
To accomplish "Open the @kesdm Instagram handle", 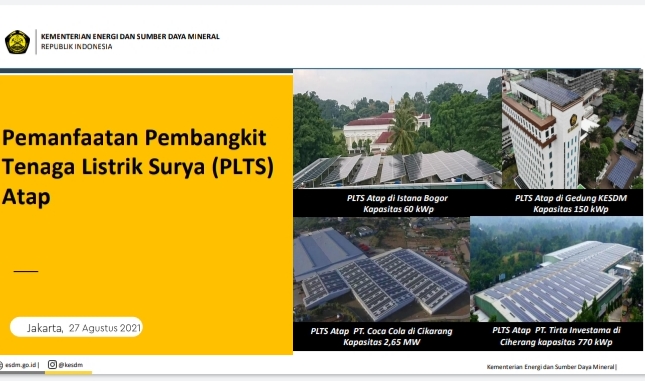I will click(70, 365).
